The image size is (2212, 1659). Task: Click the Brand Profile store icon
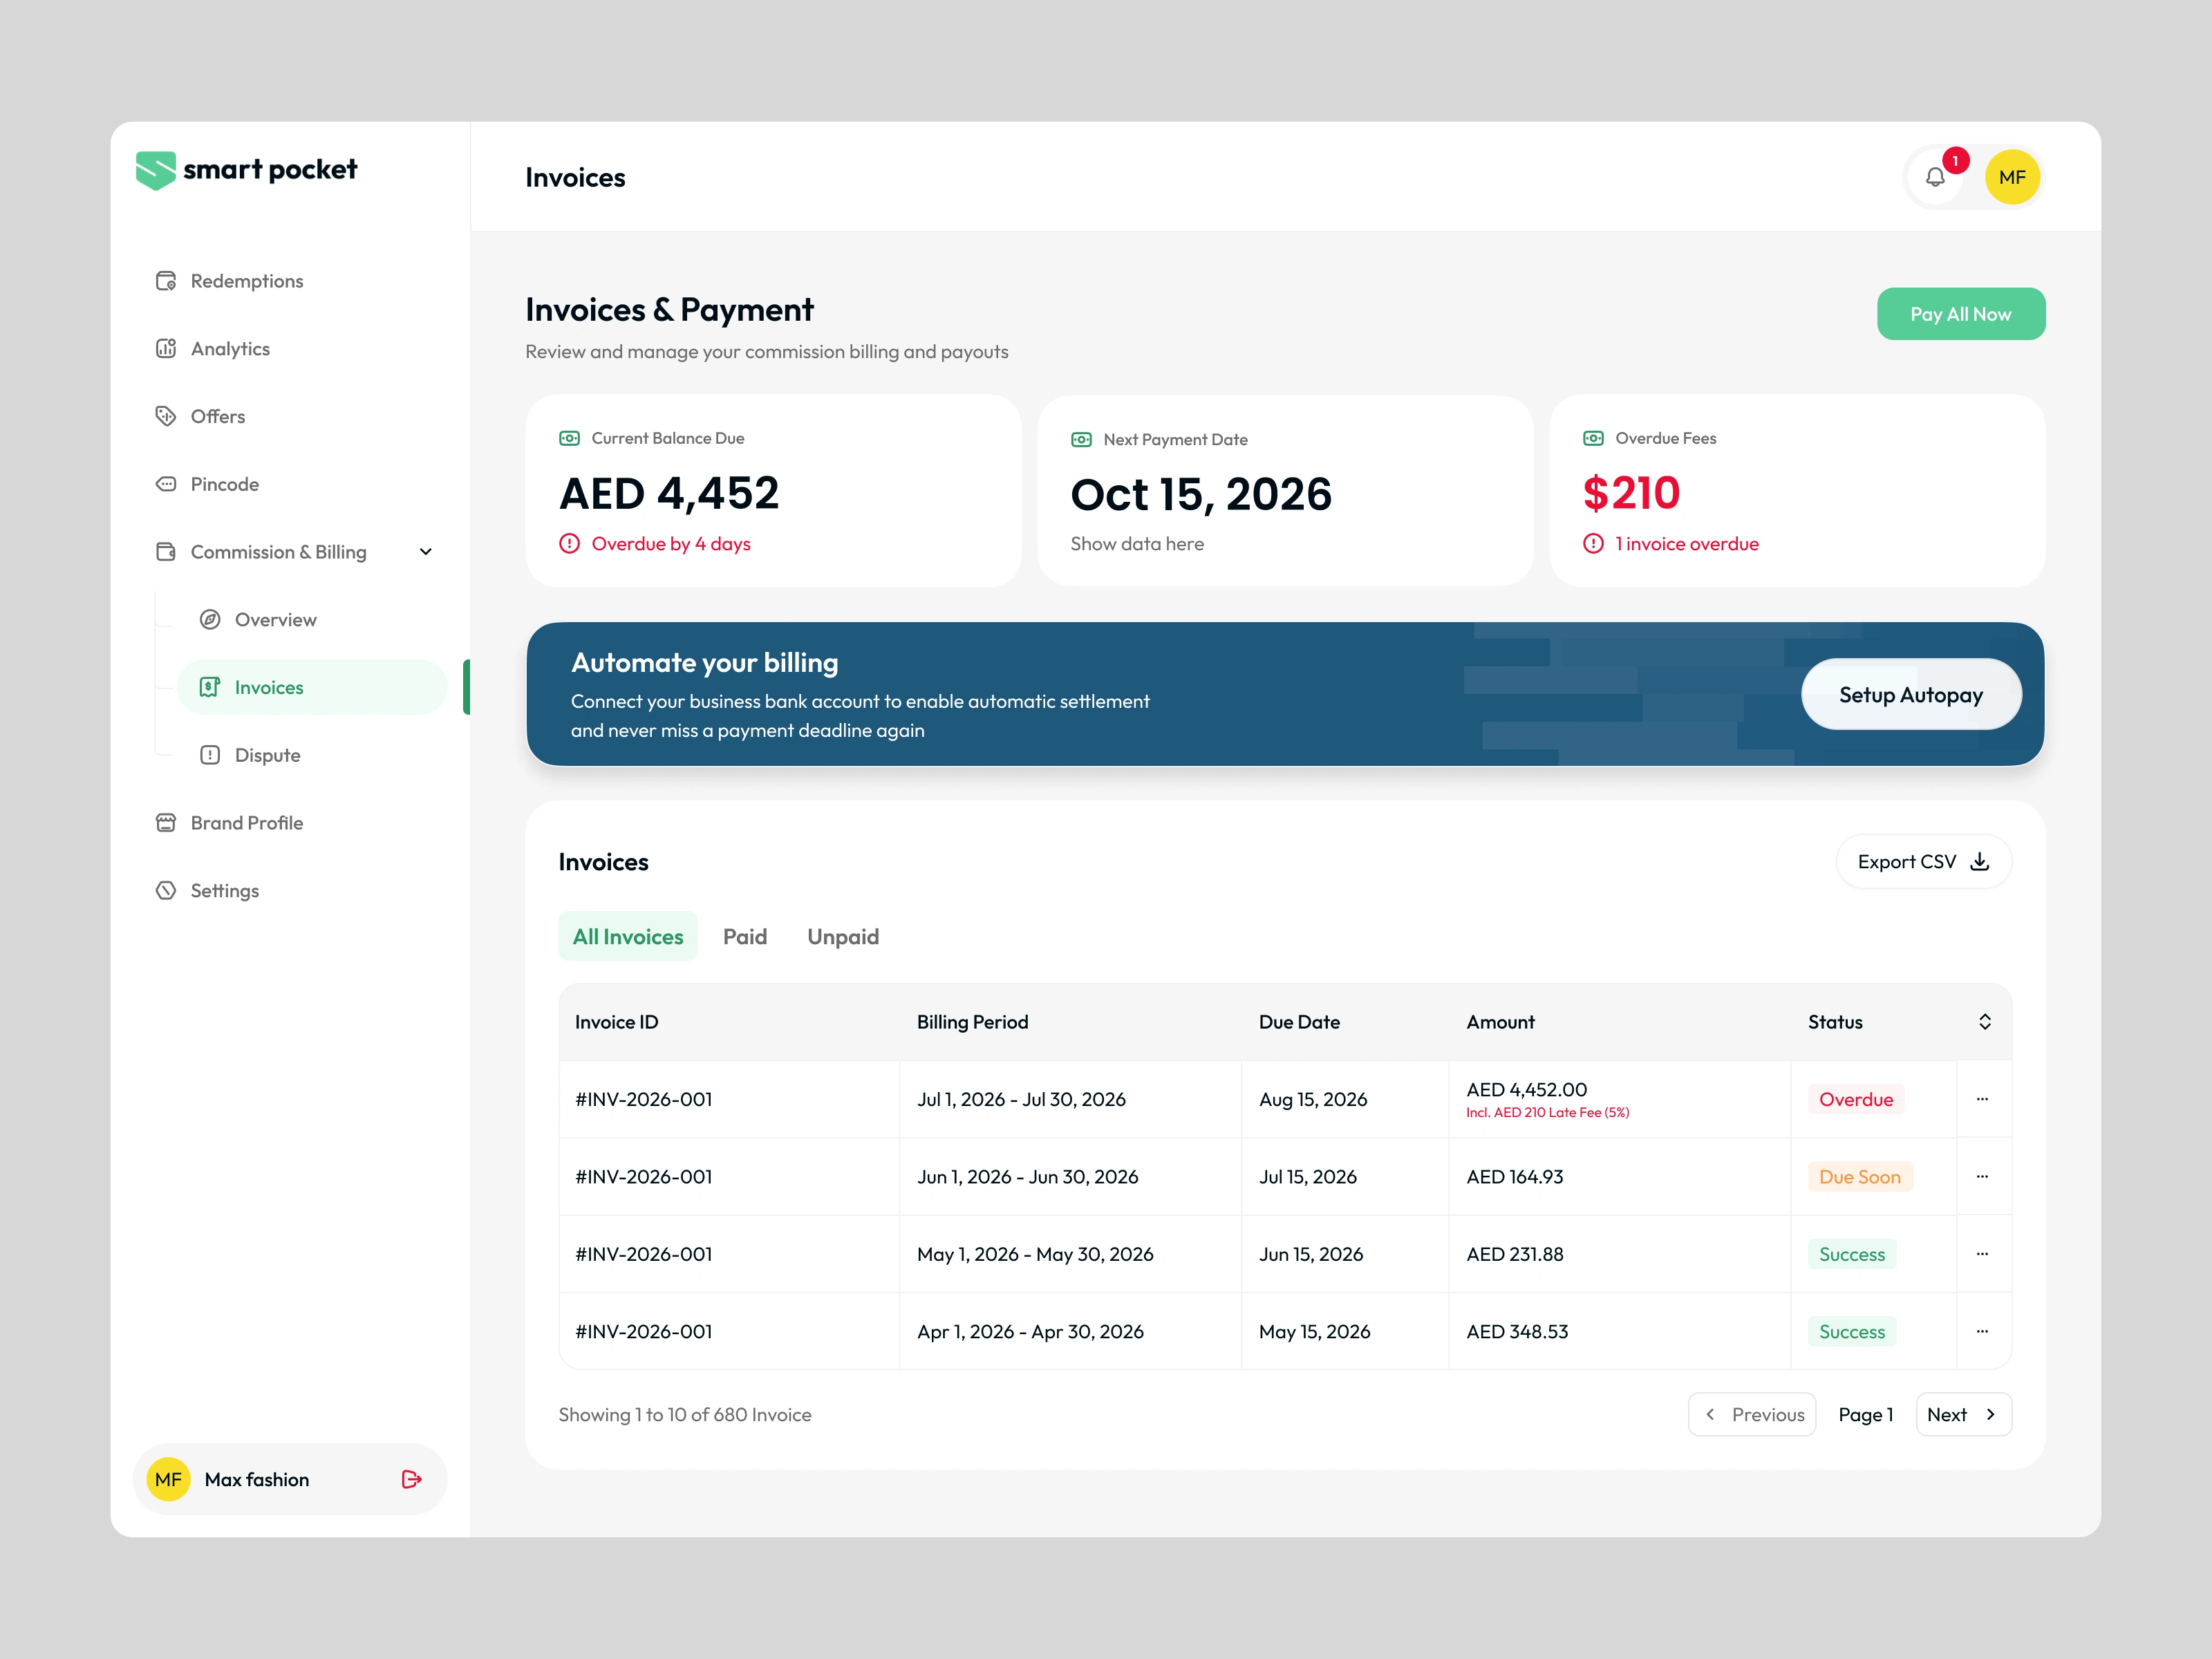tap(166, 823)
